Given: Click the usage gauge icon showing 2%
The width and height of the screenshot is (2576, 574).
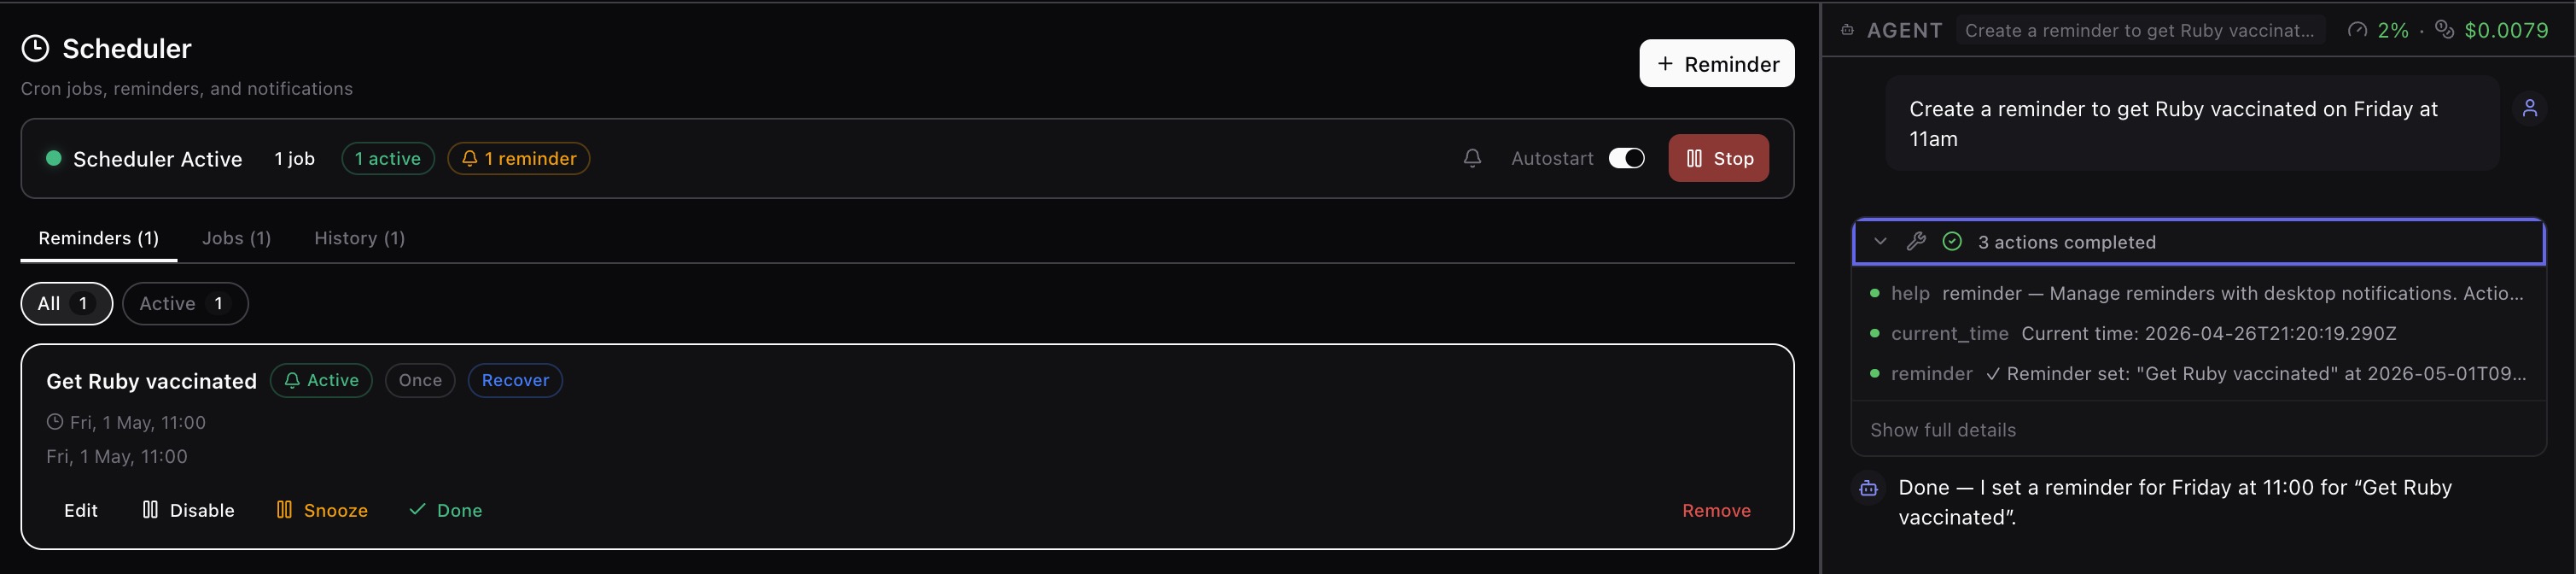Looking at the screenshot, I should pos(2357,30).
